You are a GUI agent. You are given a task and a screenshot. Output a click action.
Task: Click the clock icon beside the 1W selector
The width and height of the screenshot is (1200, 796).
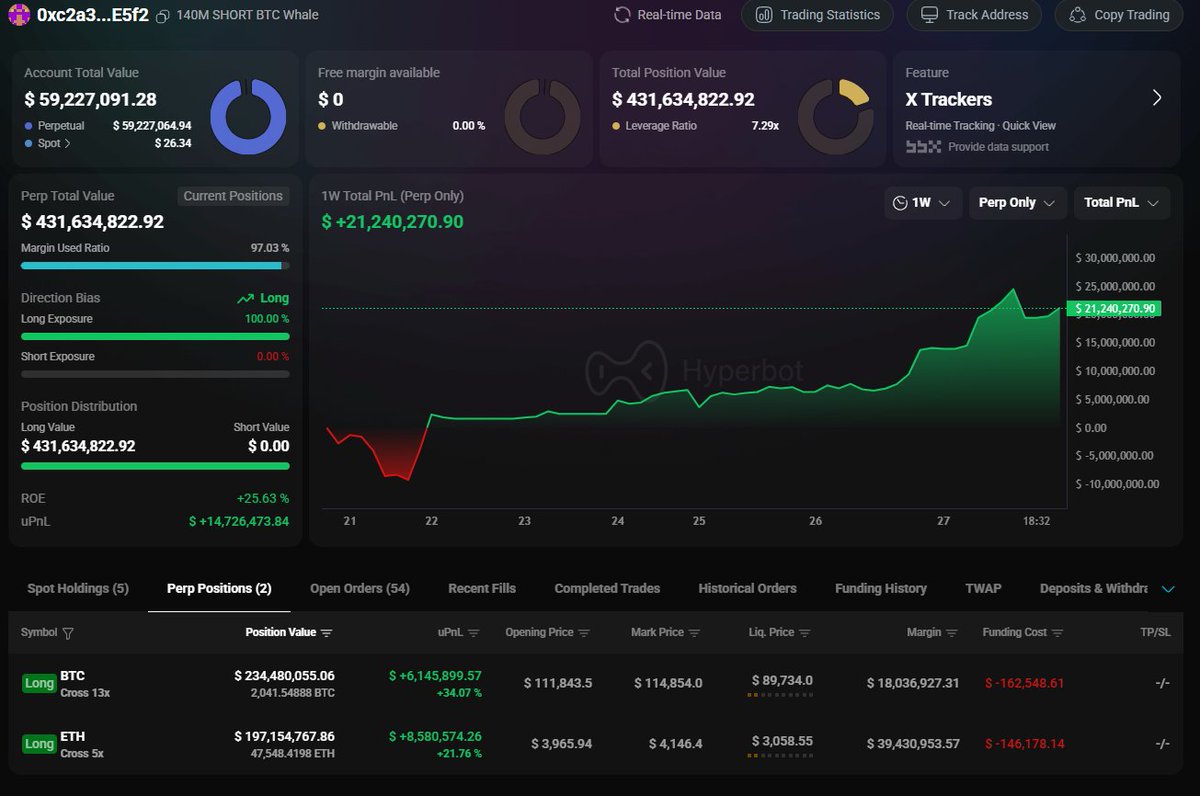pos(900,202)
